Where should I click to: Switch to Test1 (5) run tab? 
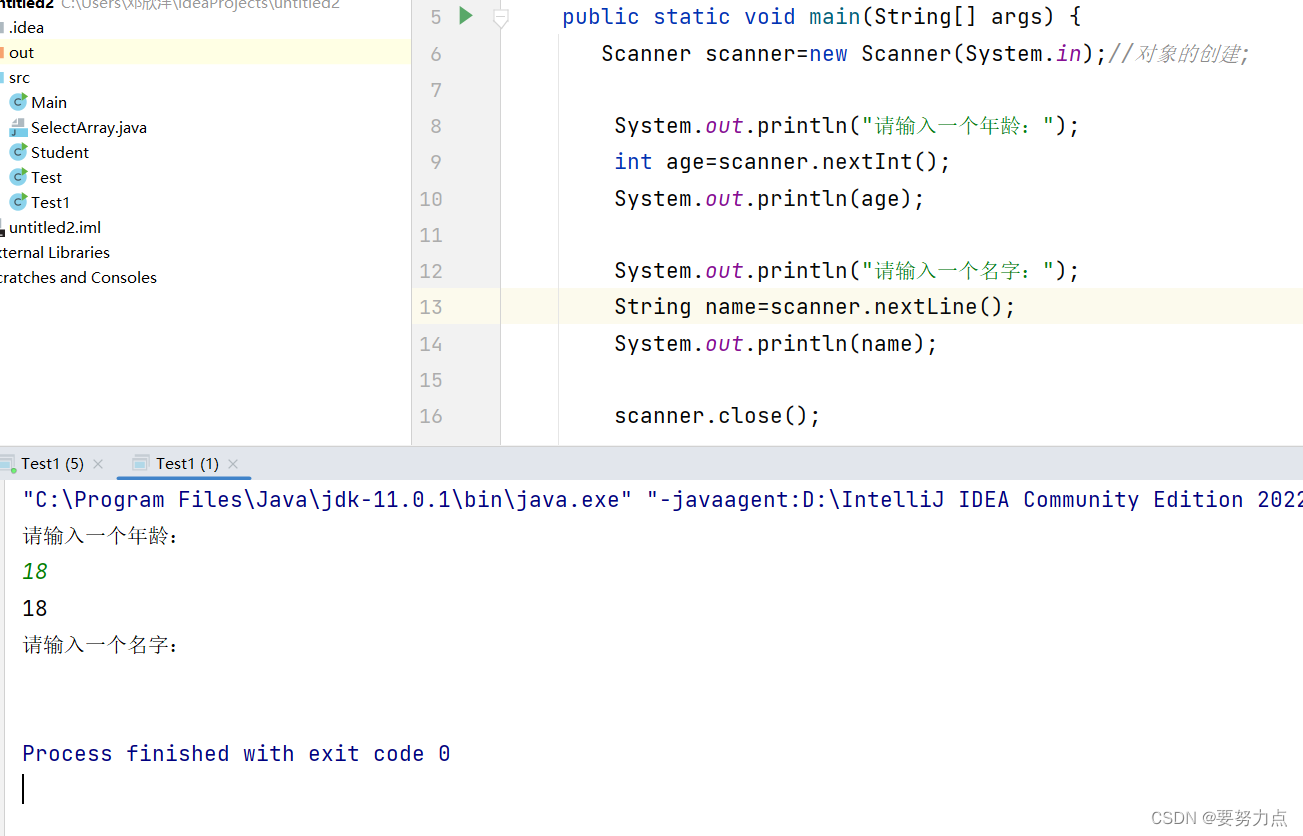52,463
